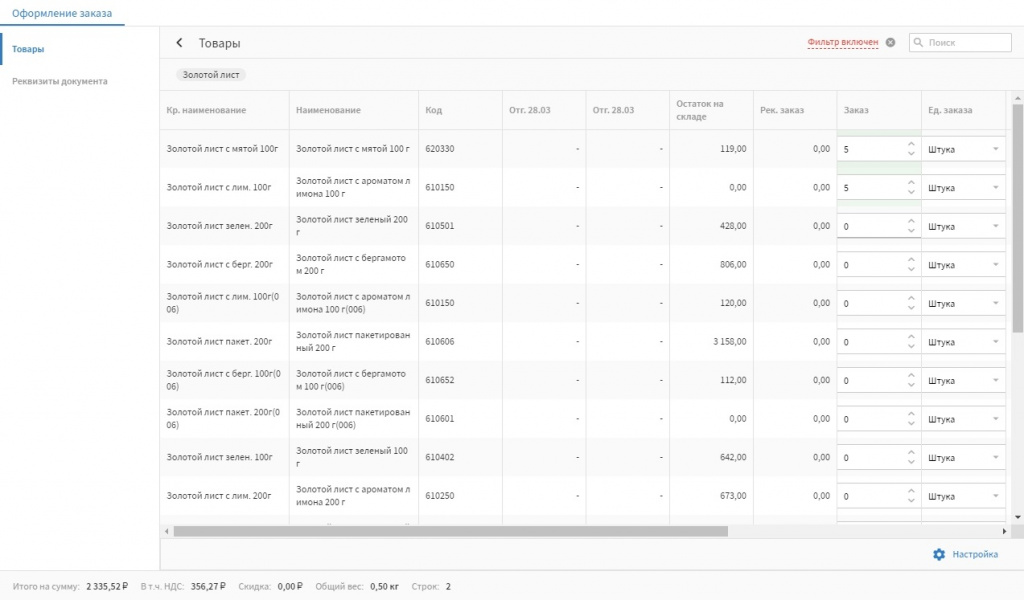The height and width of the screenshot is (600, 1024).
Task: Click the Общий вес value 0,50 кг
Action: pyautogui.click(x=385, y=586)
